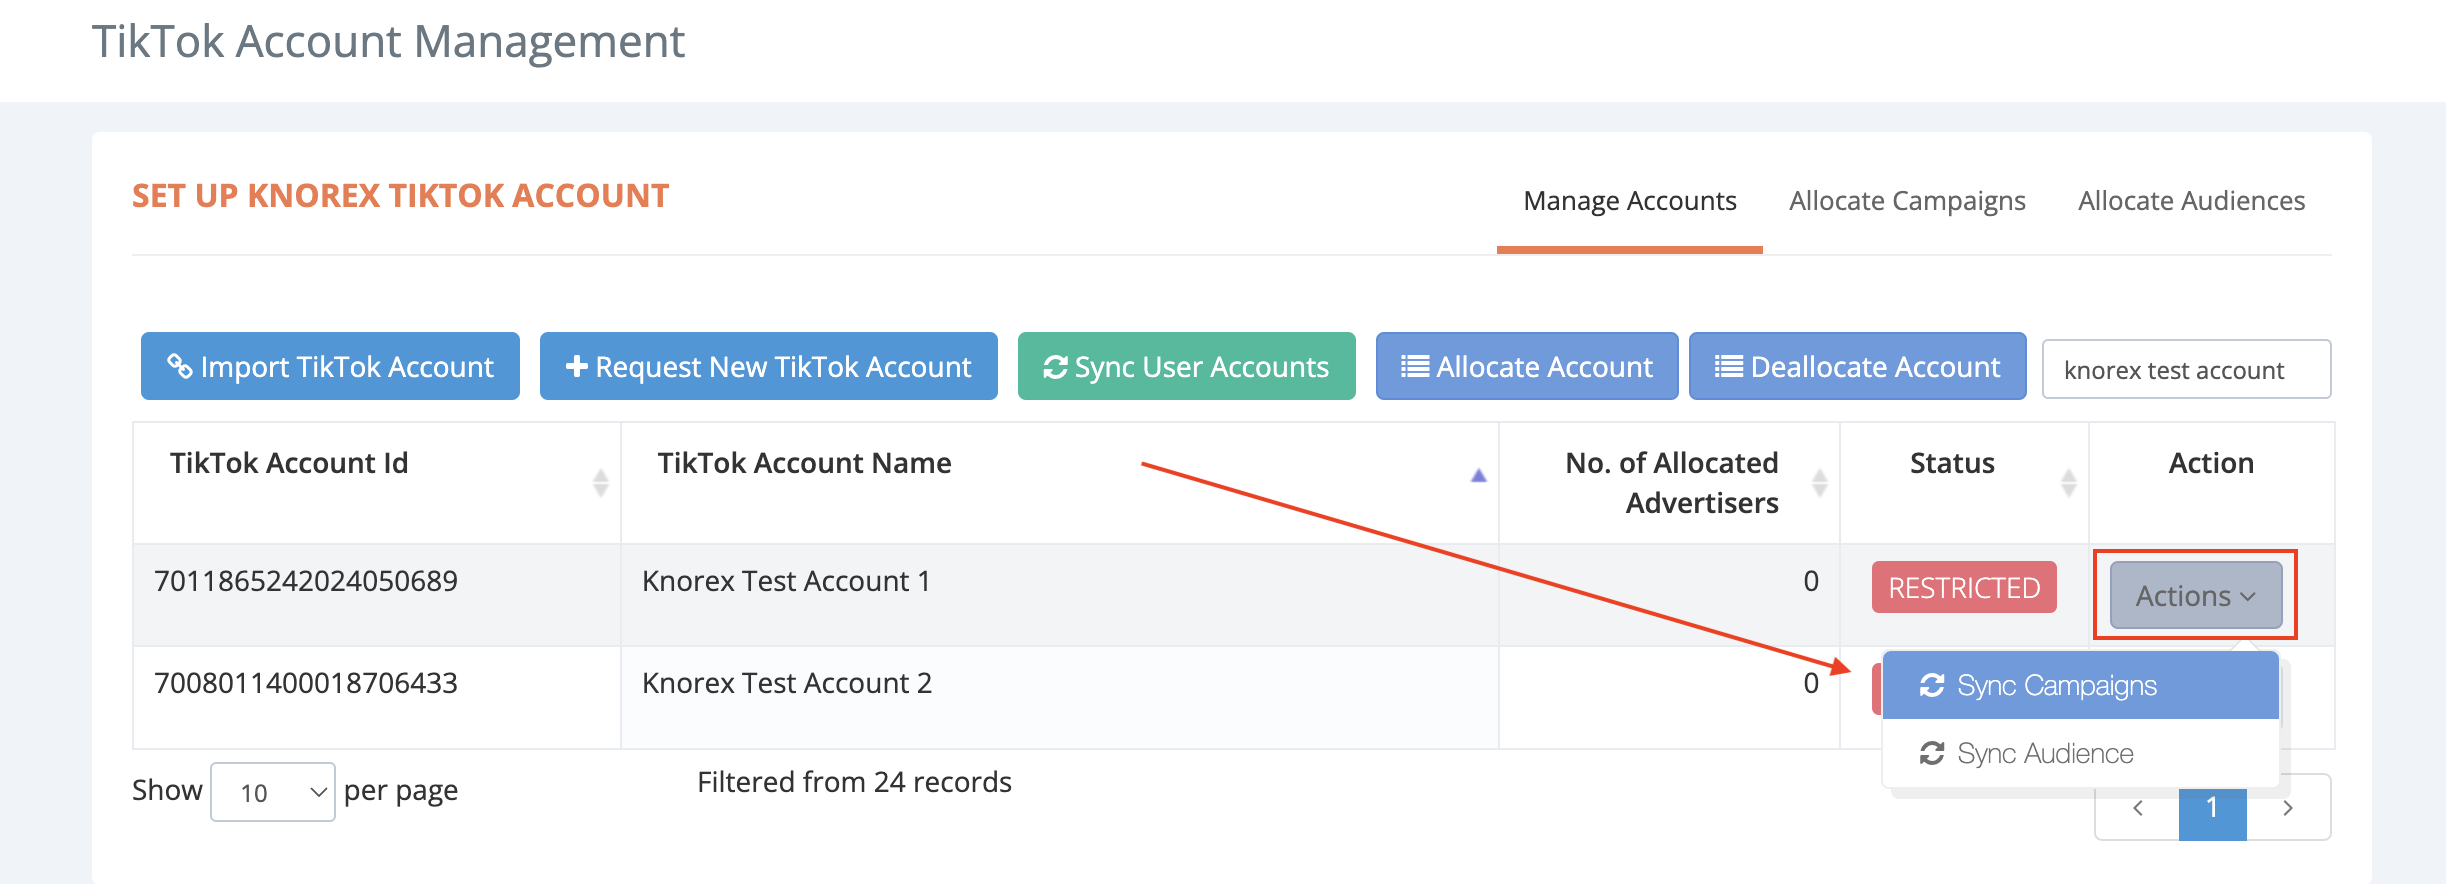Select Sync Audience from the menu
This screenshot has width=2446, height=884.
click(2080, 753)
